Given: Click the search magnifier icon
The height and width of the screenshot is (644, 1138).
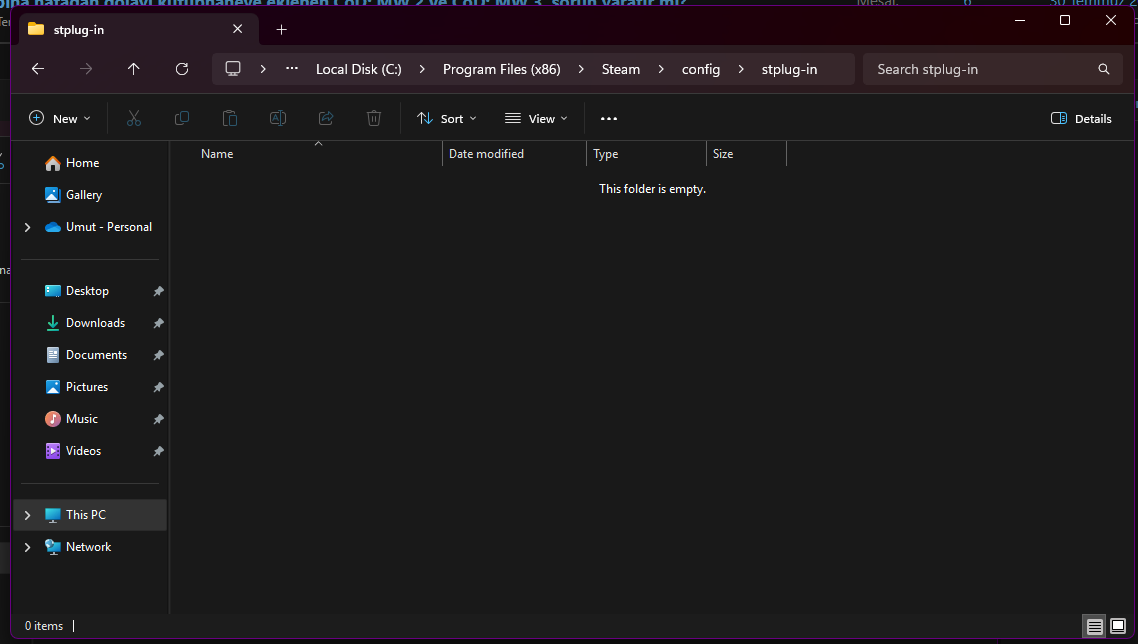Looking at the screenshot, I should coord(1104,69).
